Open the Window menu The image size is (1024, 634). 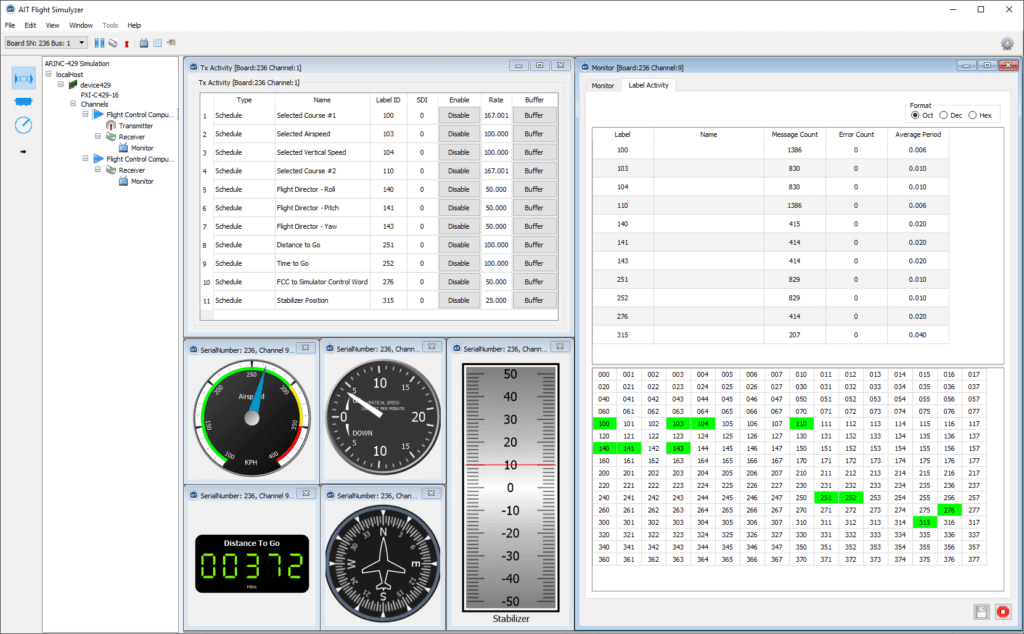tap(80, 25)
